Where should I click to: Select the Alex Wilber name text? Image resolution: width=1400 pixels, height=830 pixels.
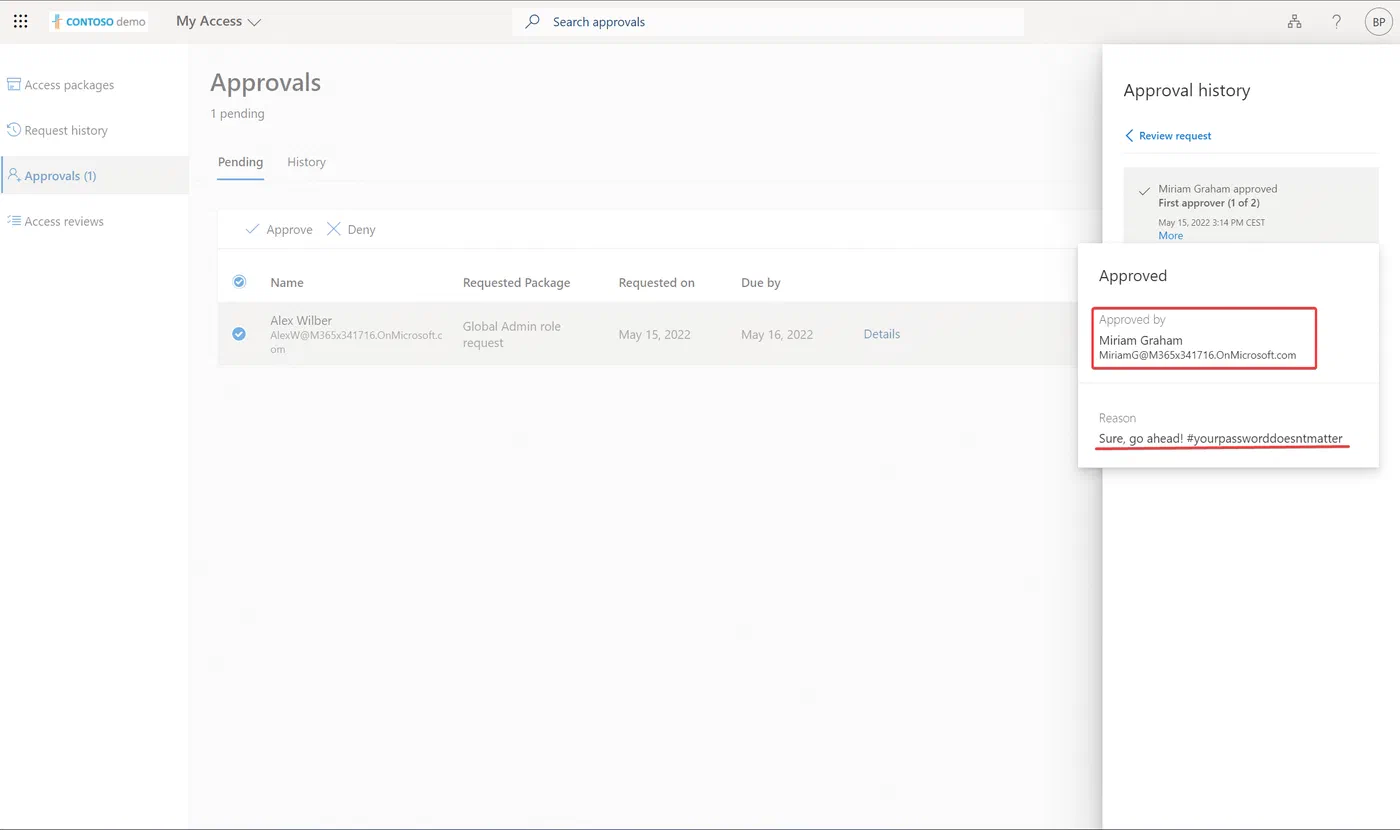[301, 321]
